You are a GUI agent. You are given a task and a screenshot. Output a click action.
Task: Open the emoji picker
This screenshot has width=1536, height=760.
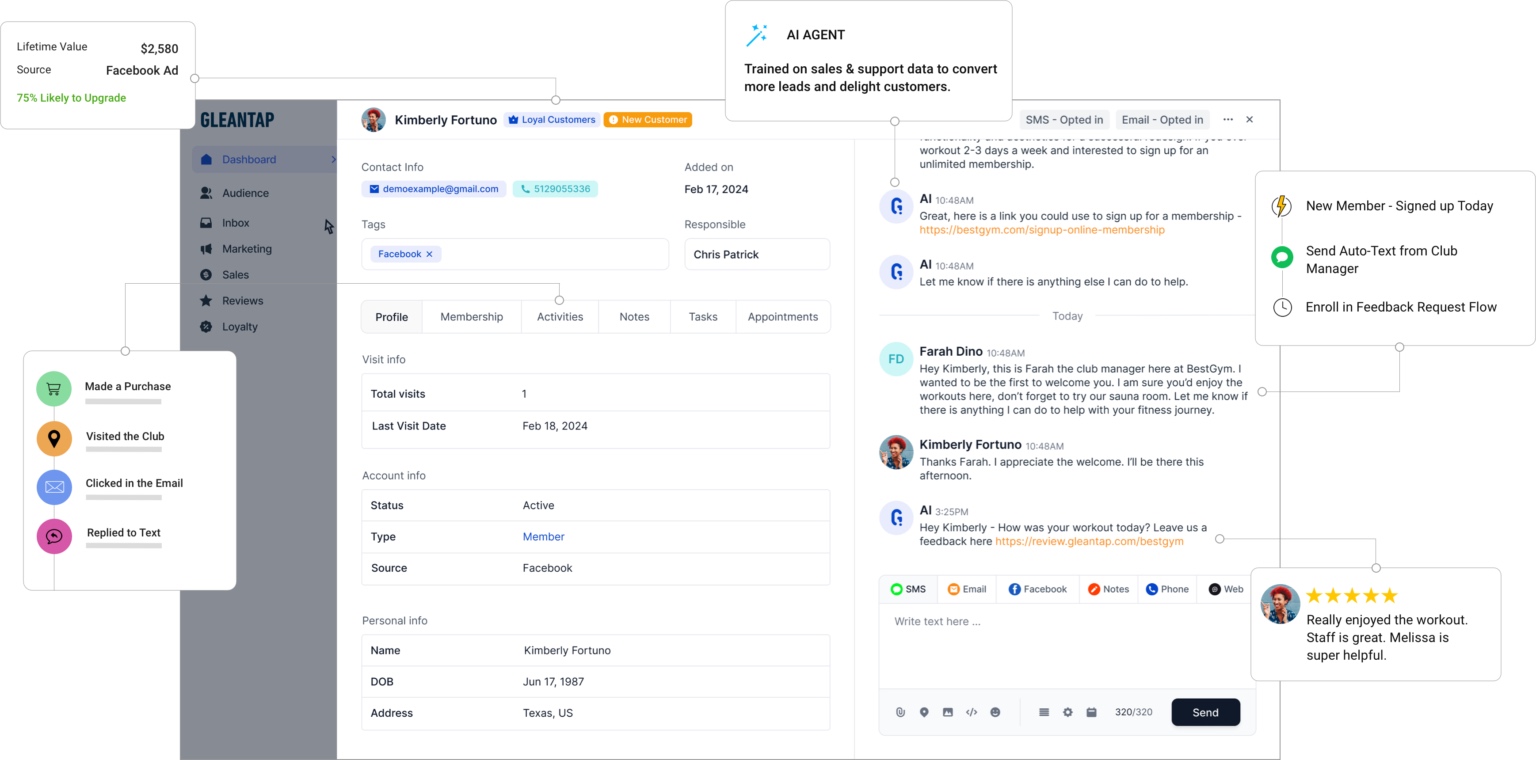tap(995, 712)
